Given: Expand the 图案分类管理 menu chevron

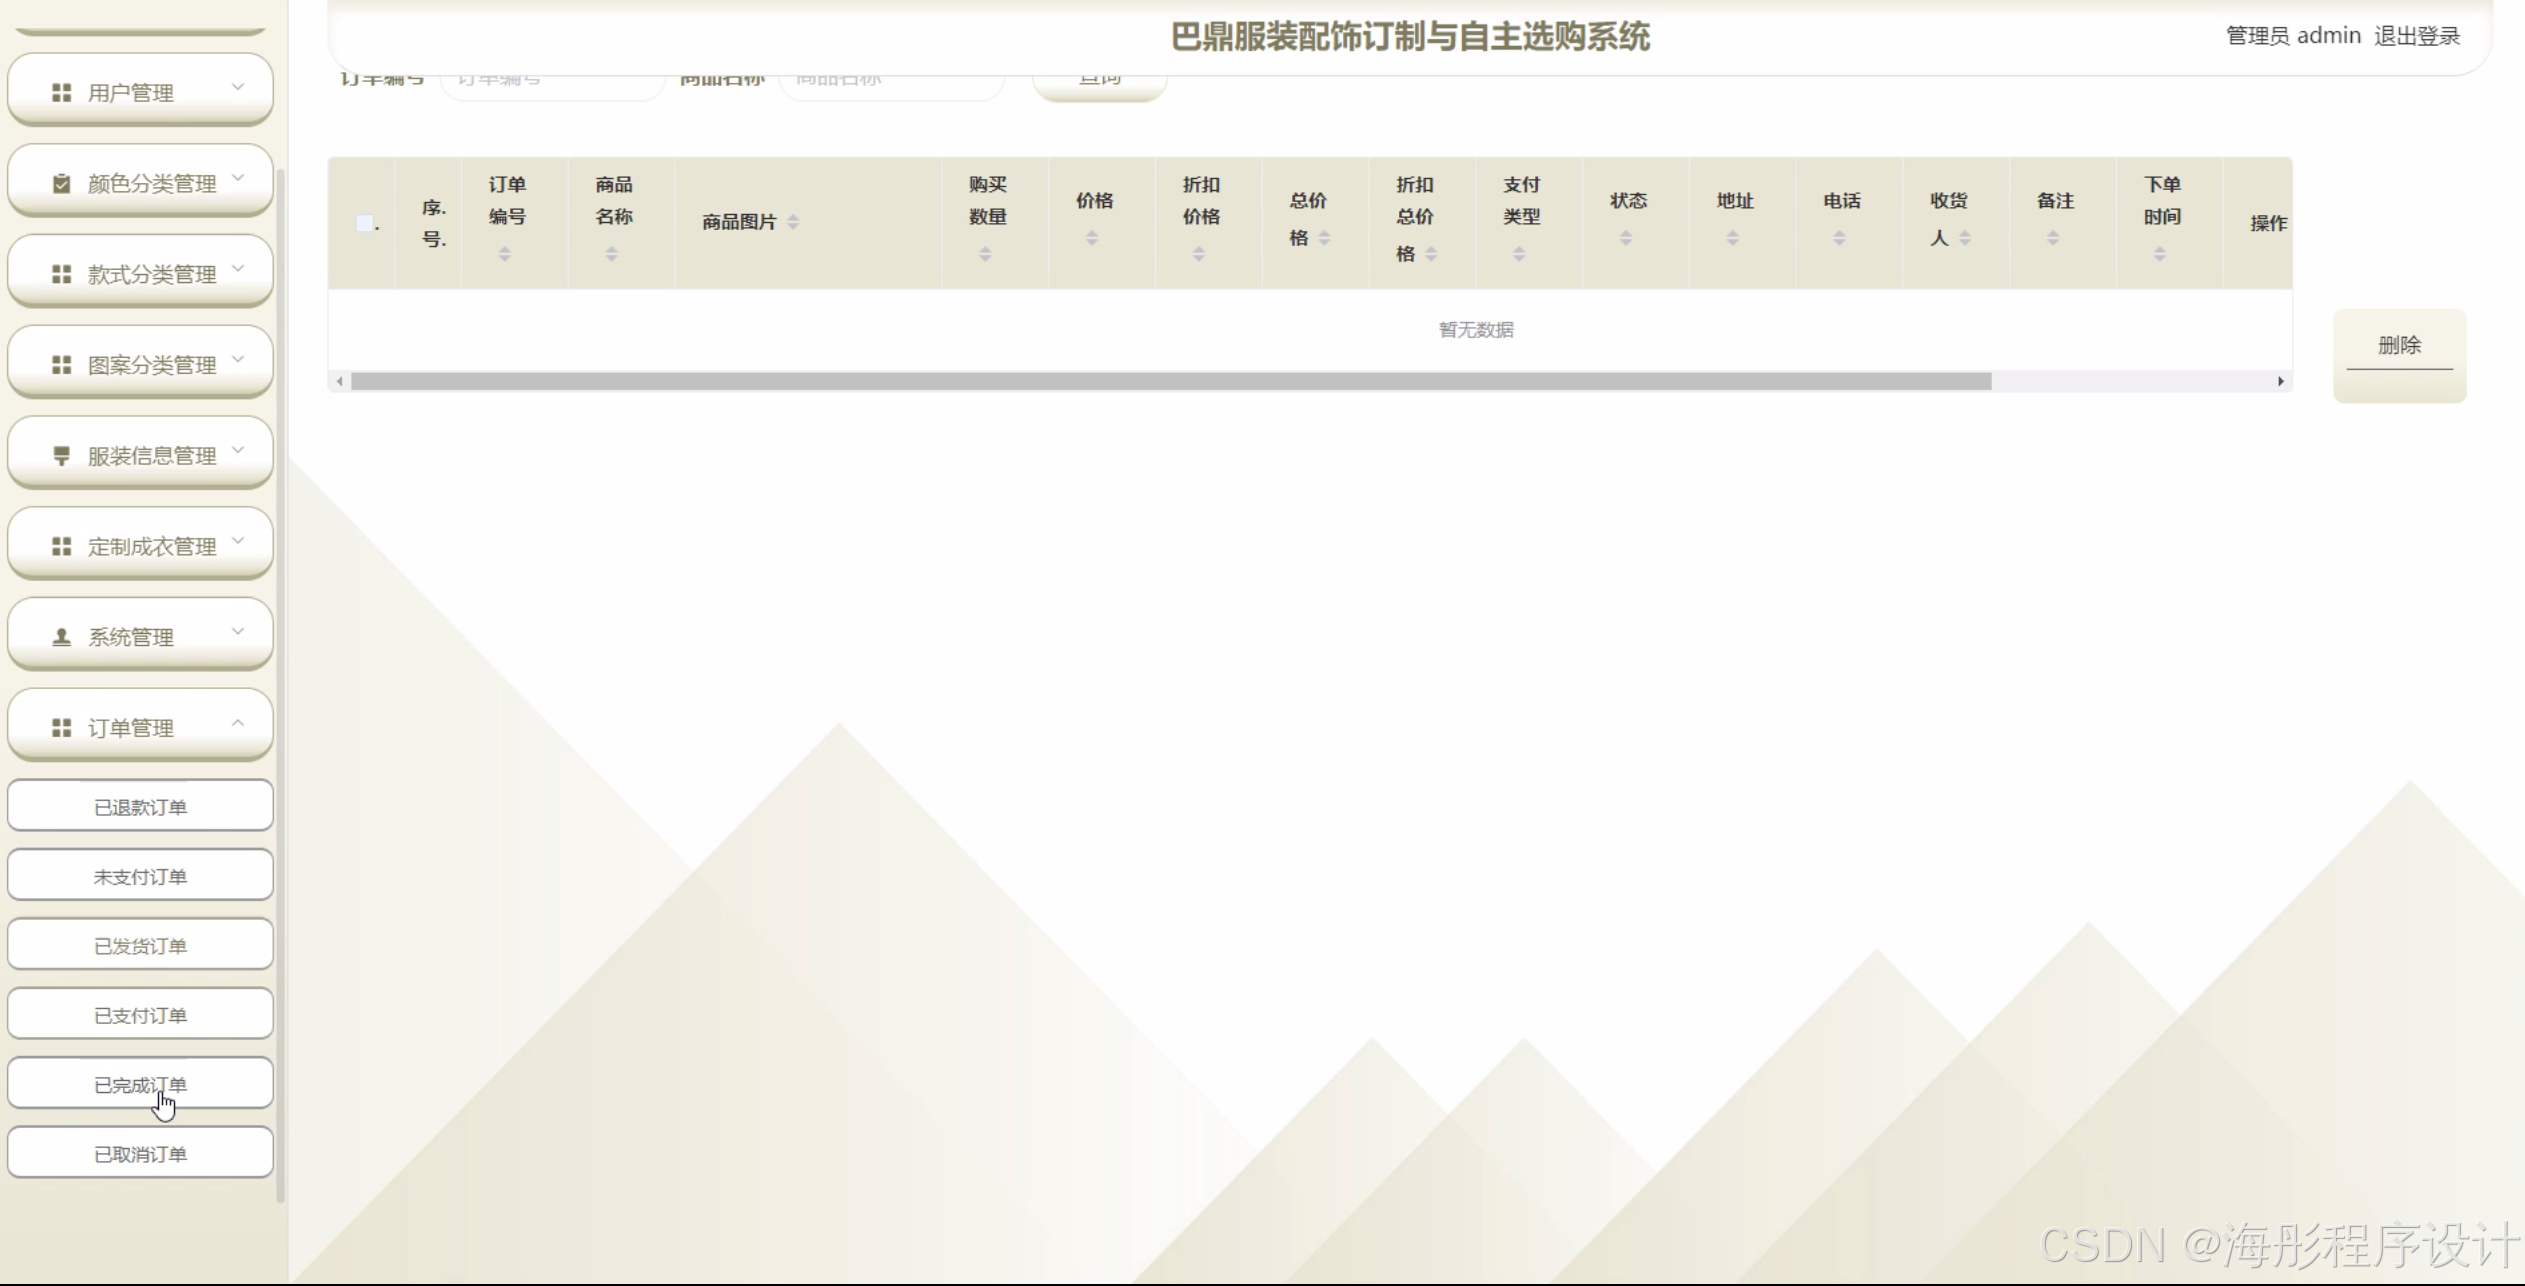Looking at the screenshot, I should [238, 359].
